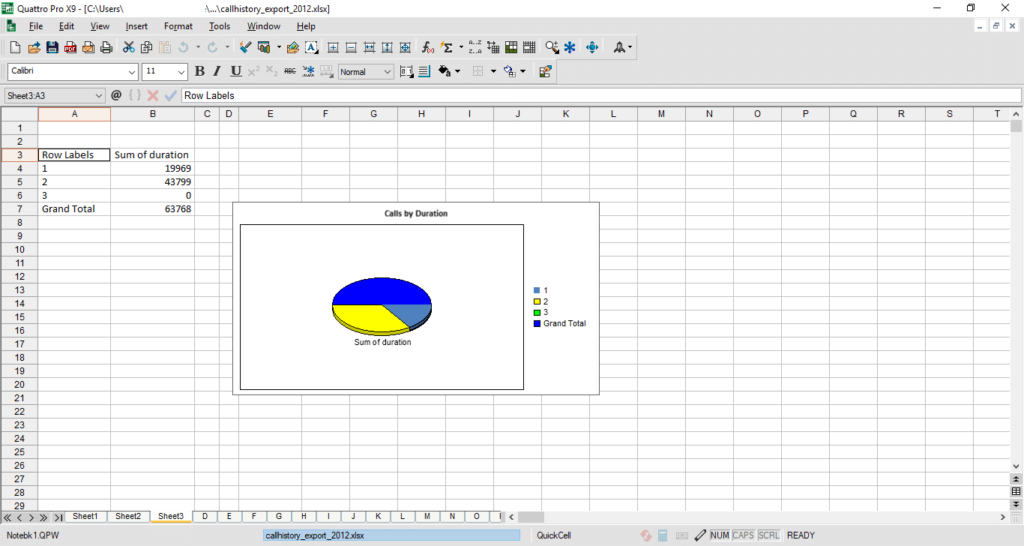Click the Save notebook icon
Image resolution: width=1024 pixels, height=546 pixels.
tap(52, 47)
